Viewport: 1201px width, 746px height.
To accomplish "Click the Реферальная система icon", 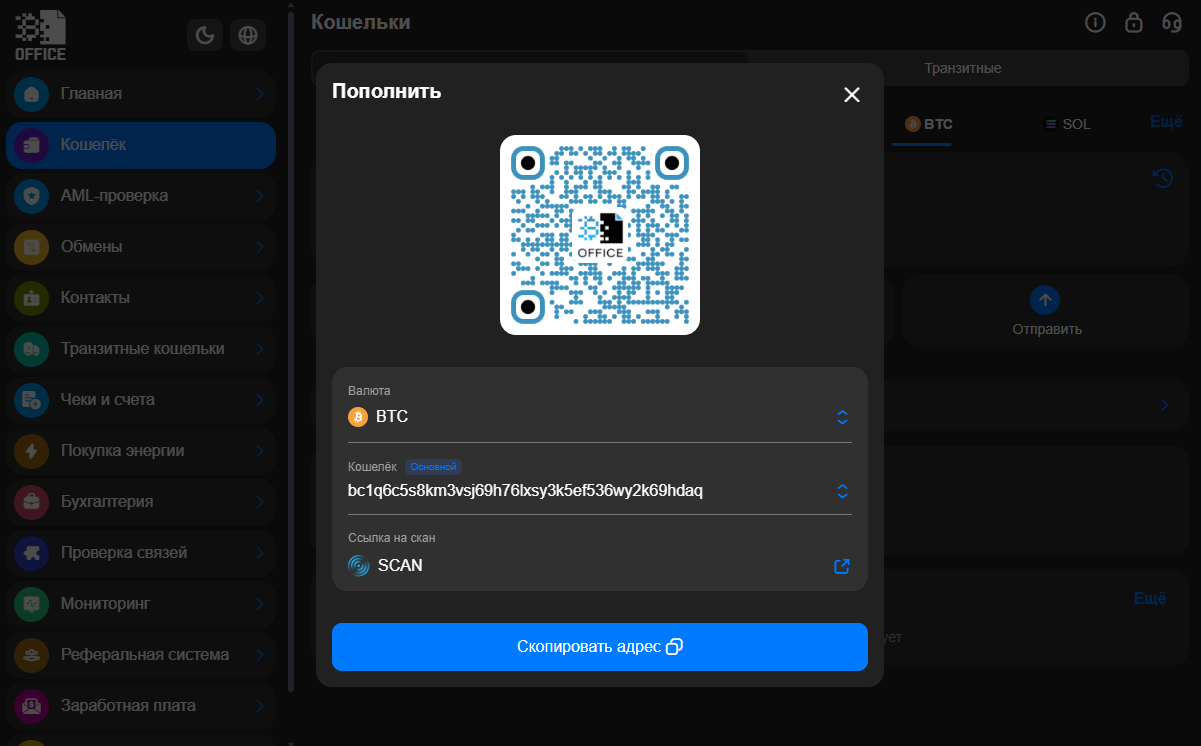I will (x=31, y=655).
